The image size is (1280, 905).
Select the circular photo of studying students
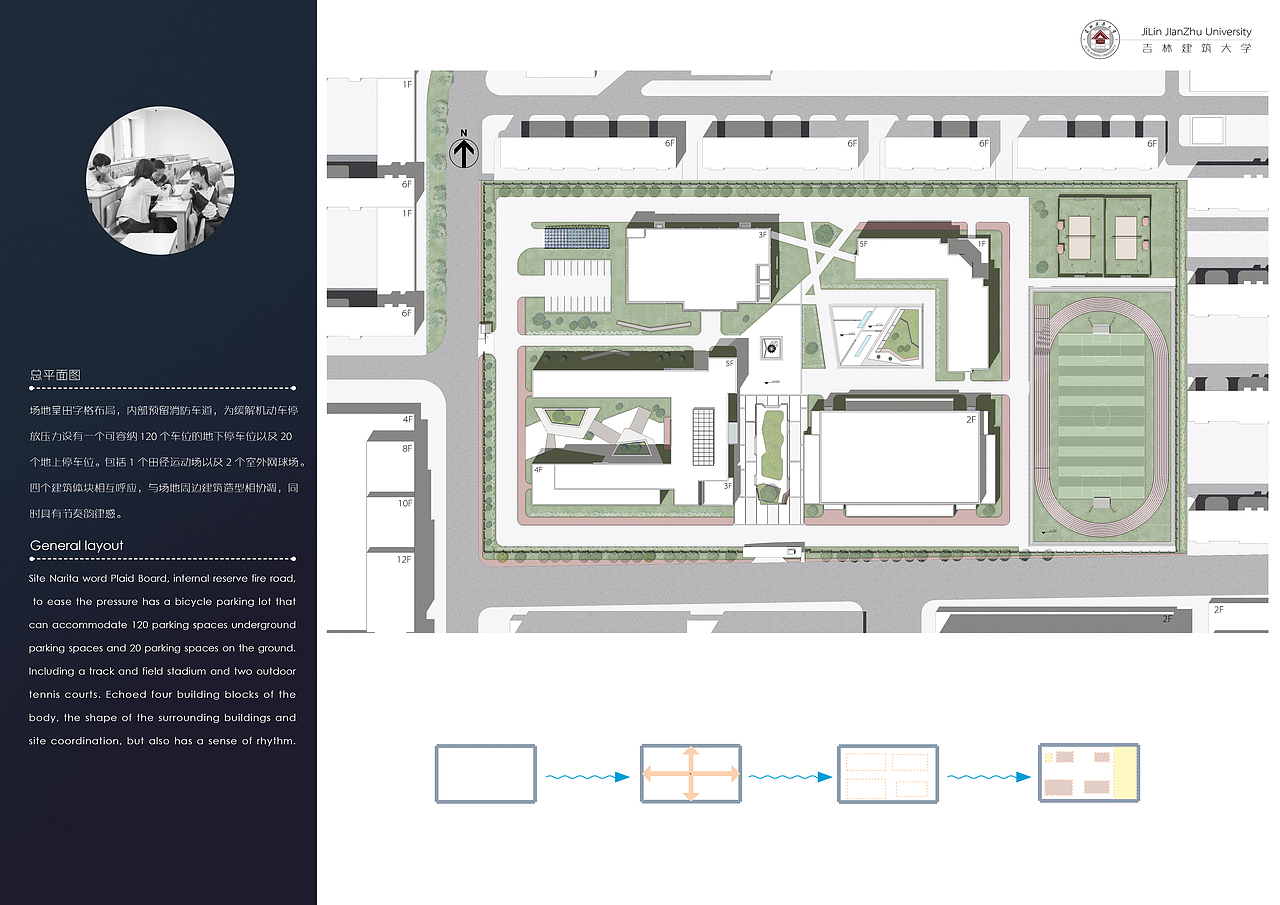[160, 181]
